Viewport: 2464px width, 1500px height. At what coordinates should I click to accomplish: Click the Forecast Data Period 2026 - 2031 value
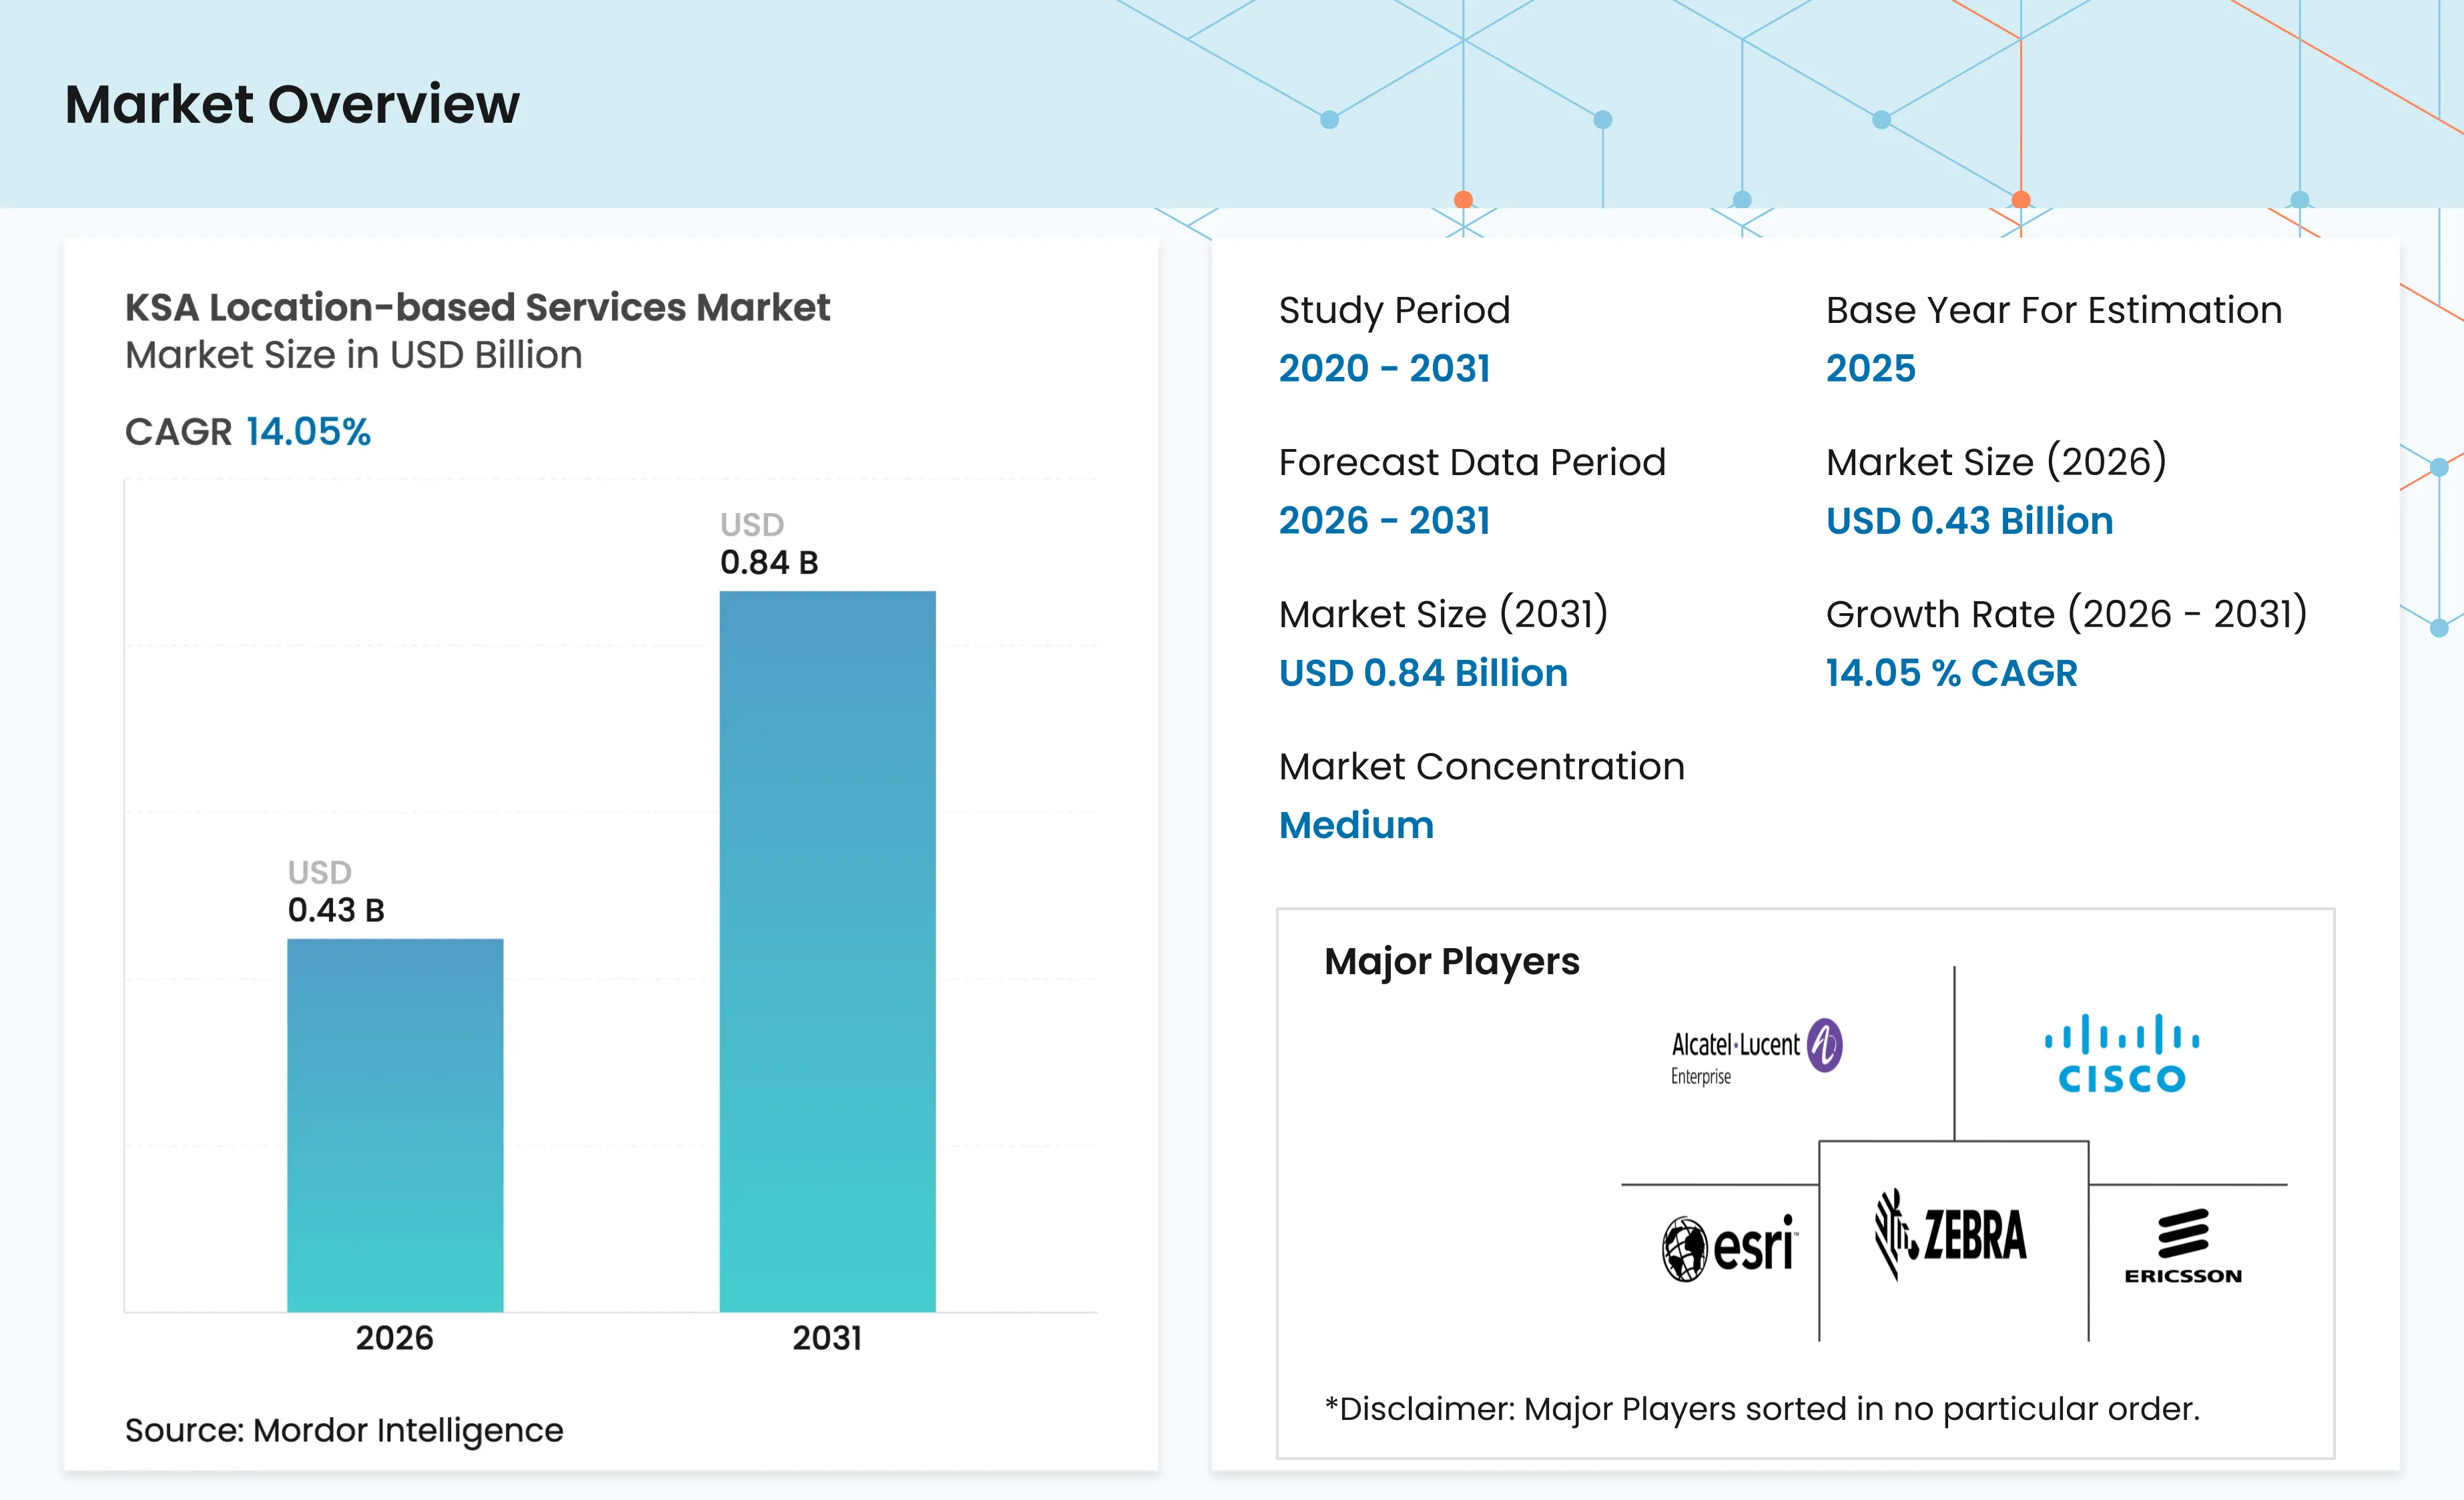pyautogui.click(x=1384, y=520)
